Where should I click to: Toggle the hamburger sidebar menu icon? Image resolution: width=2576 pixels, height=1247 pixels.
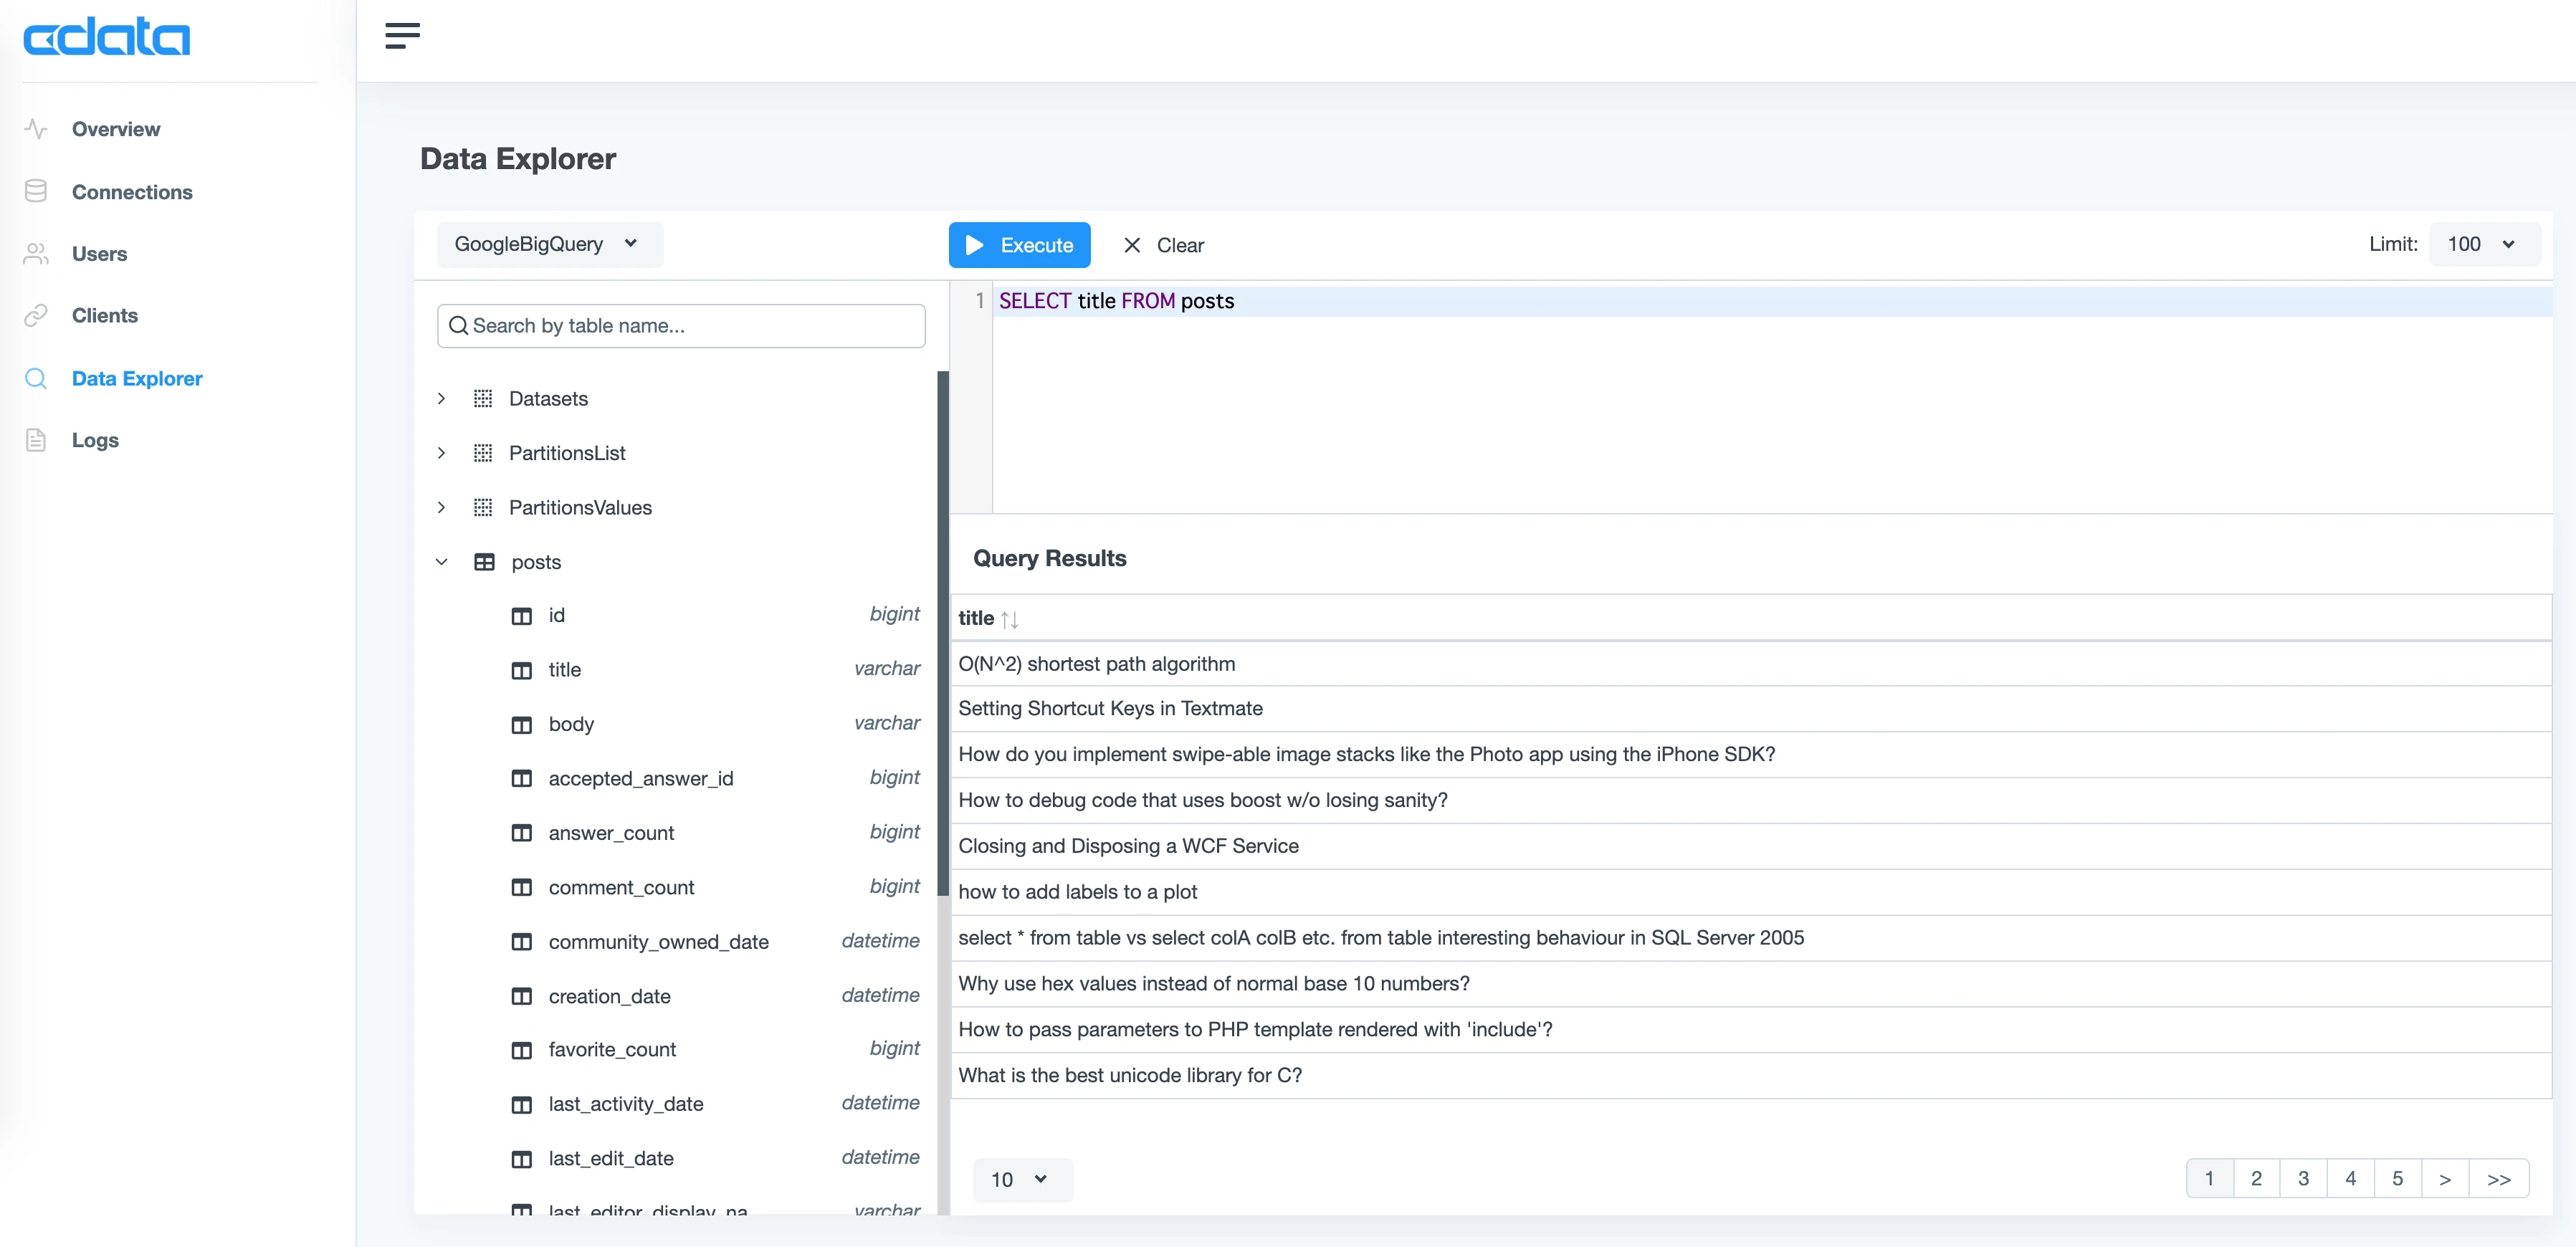coord(402,35)
